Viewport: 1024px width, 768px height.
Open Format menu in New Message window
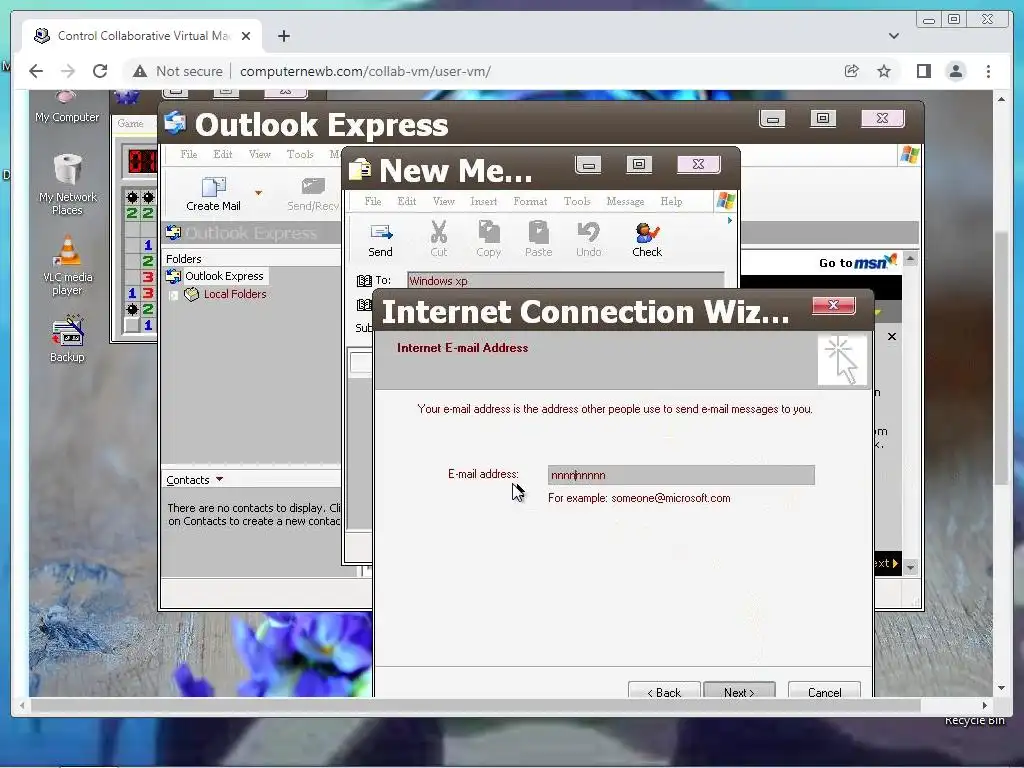click(x=530, y=201)
